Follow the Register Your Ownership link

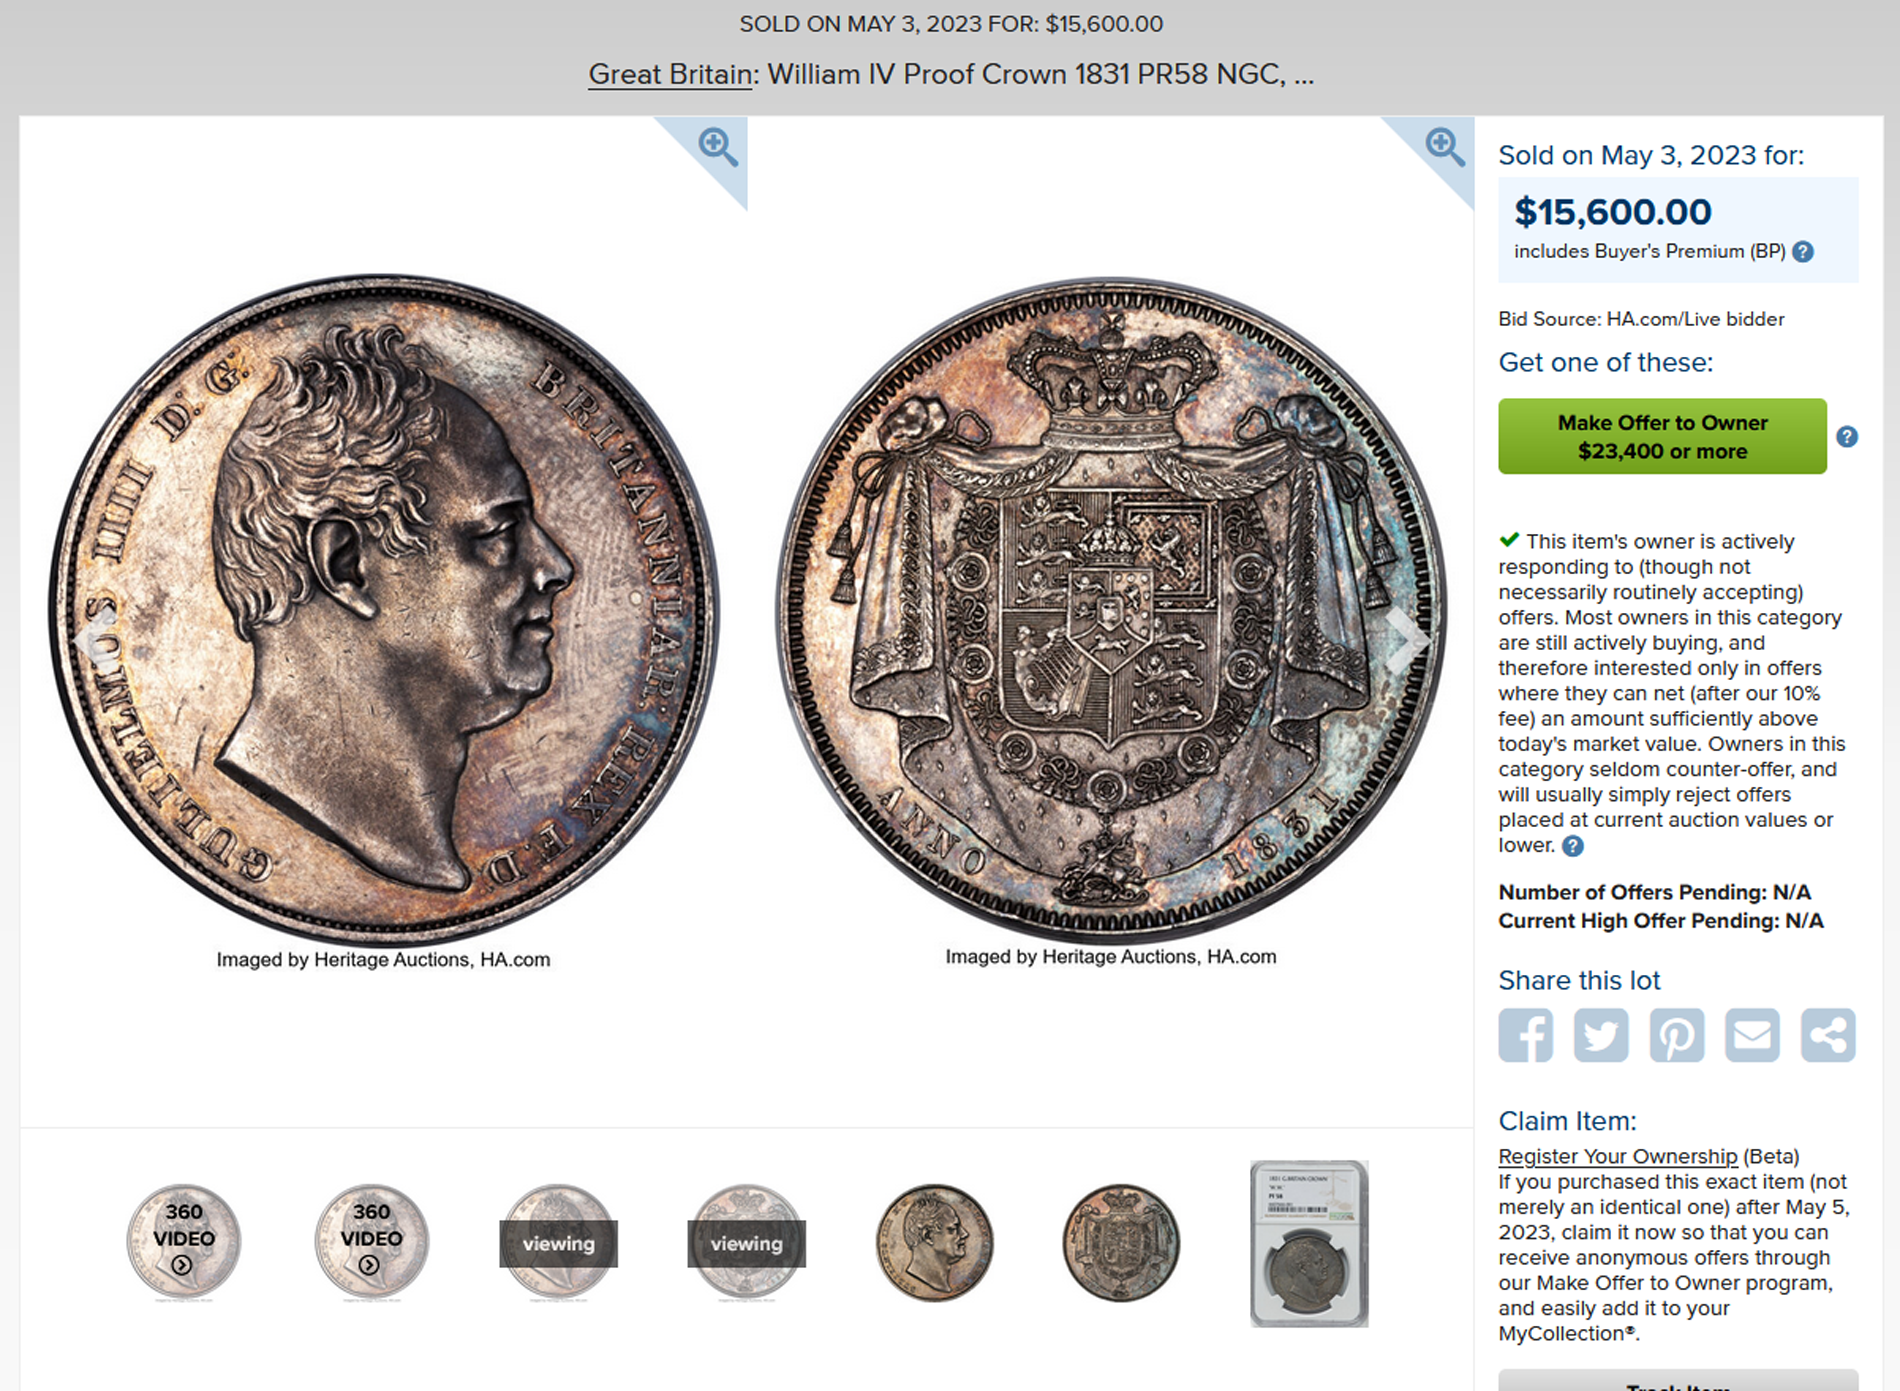[x=1618, y=1157]
